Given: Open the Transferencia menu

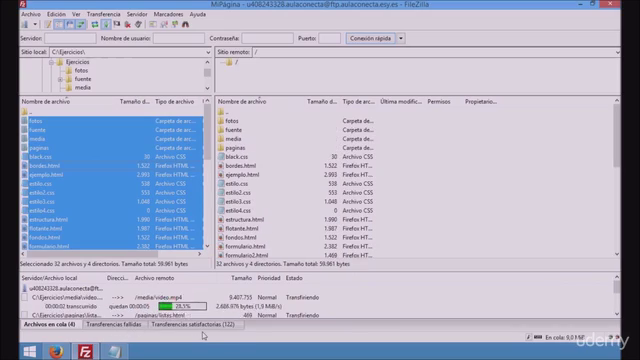Looking at the screenshot, I should click(x=104, y=14).
